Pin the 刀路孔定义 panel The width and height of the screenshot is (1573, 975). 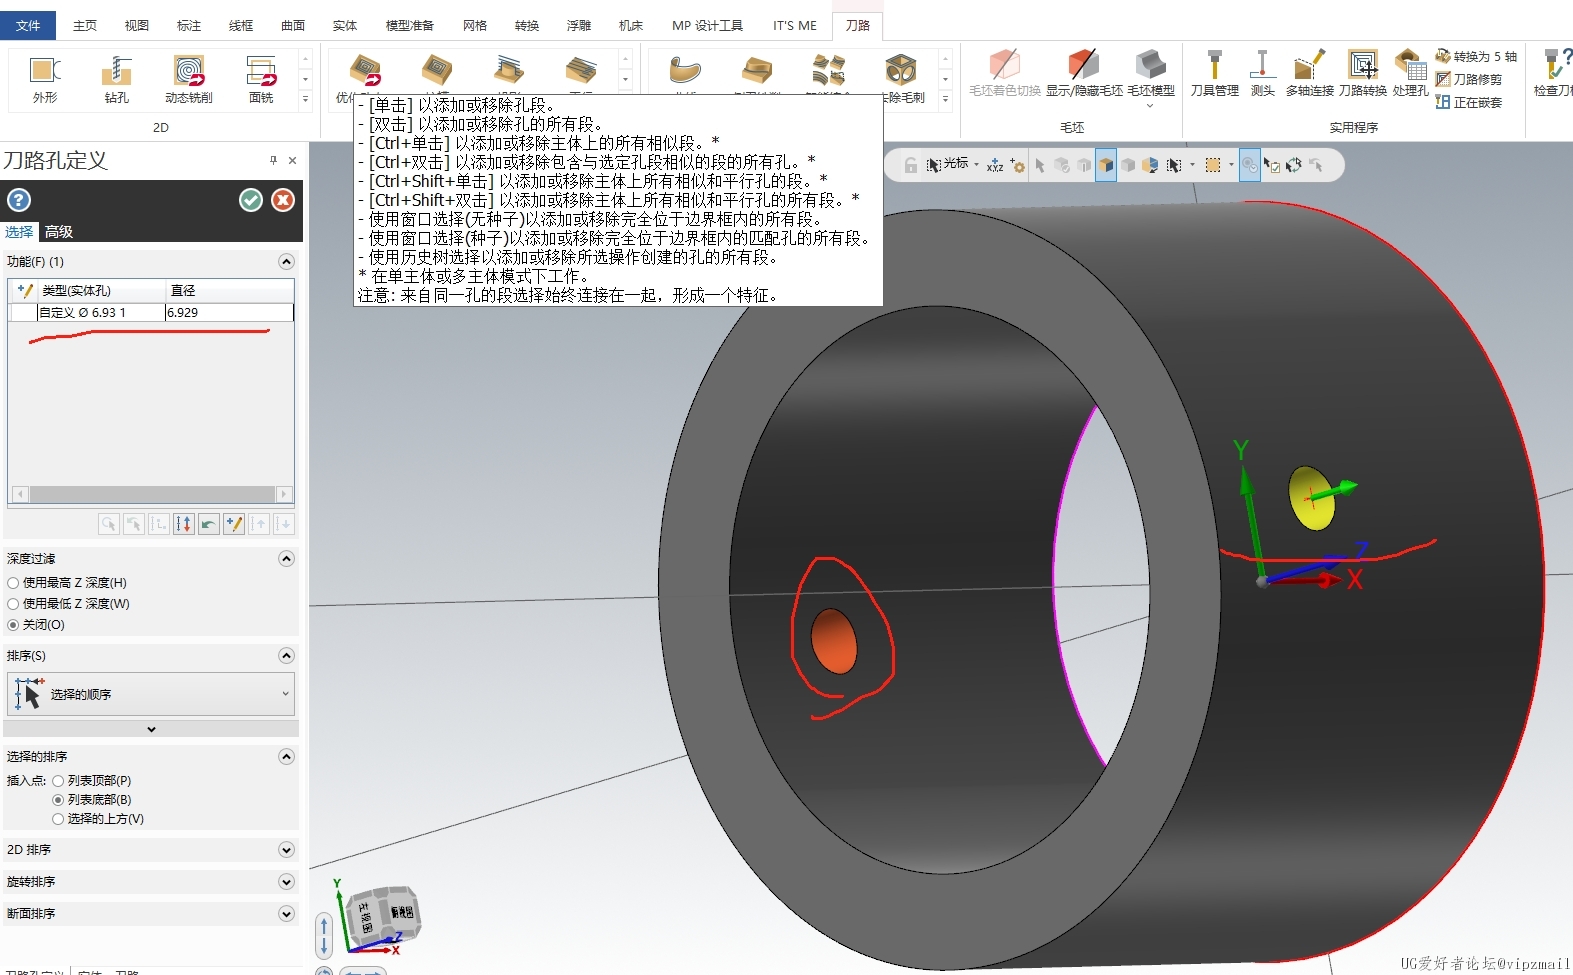[x=273, y=160]
